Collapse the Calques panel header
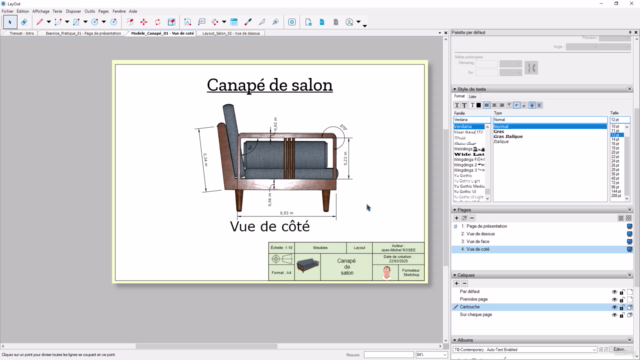The image size is (640, 360). click(x=455, y=275)
